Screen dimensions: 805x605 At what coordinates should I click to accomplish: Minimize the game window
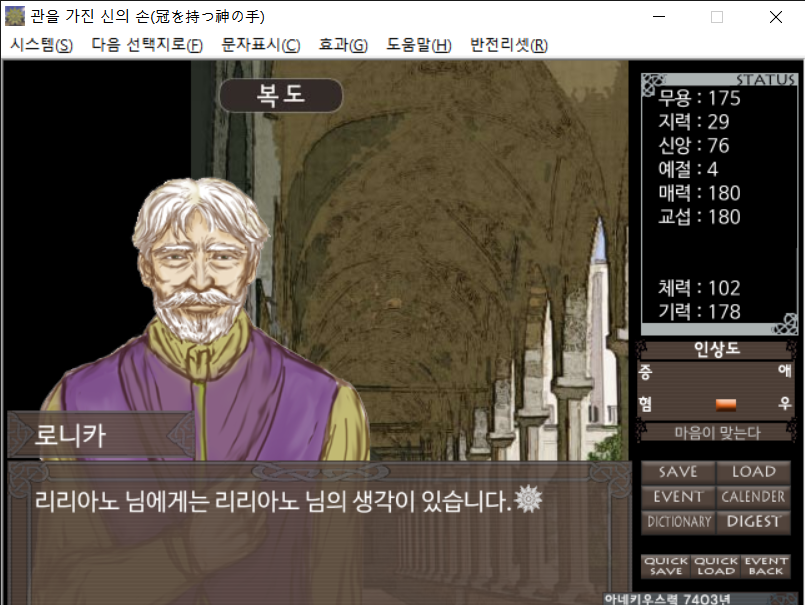tap(659, 17)
